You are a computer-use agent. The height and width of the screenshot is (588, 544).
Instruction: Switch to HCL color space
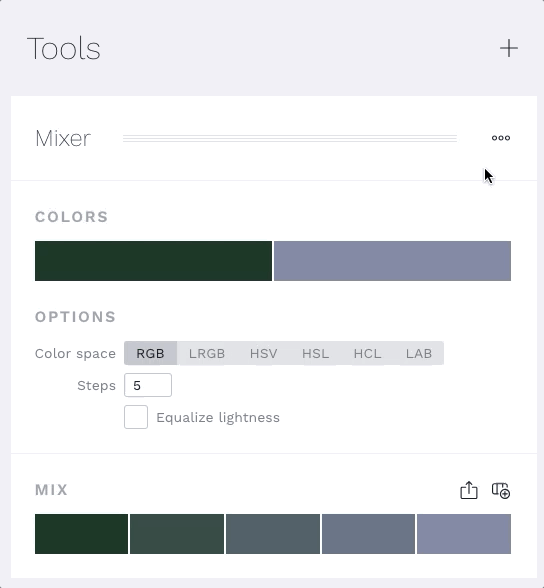367,353
